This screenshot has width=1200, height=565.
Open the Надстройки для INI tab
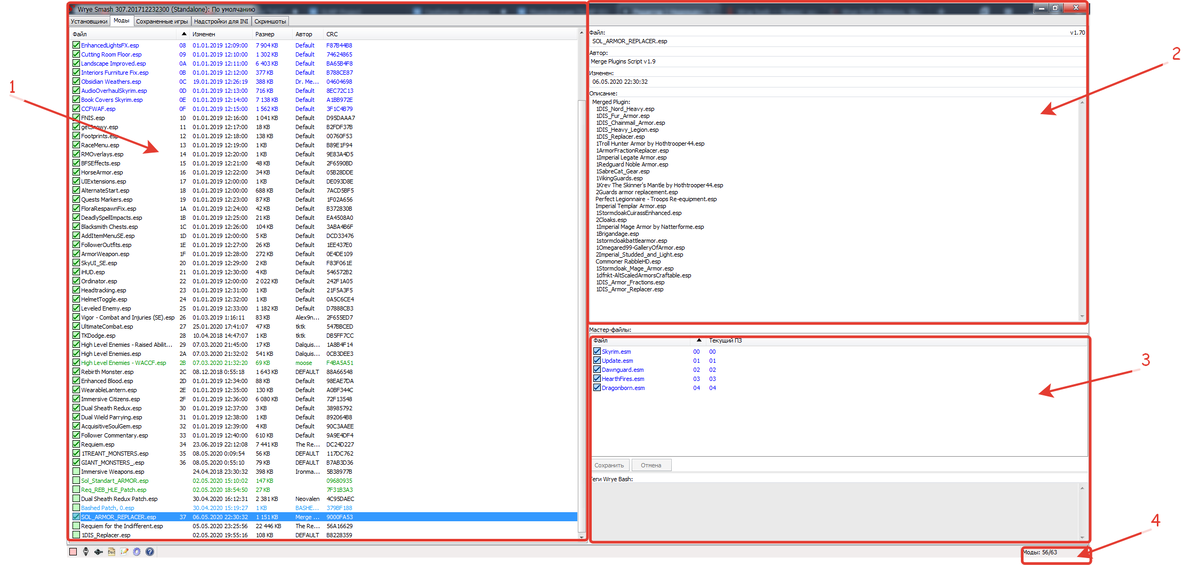[x=221, y=21]
